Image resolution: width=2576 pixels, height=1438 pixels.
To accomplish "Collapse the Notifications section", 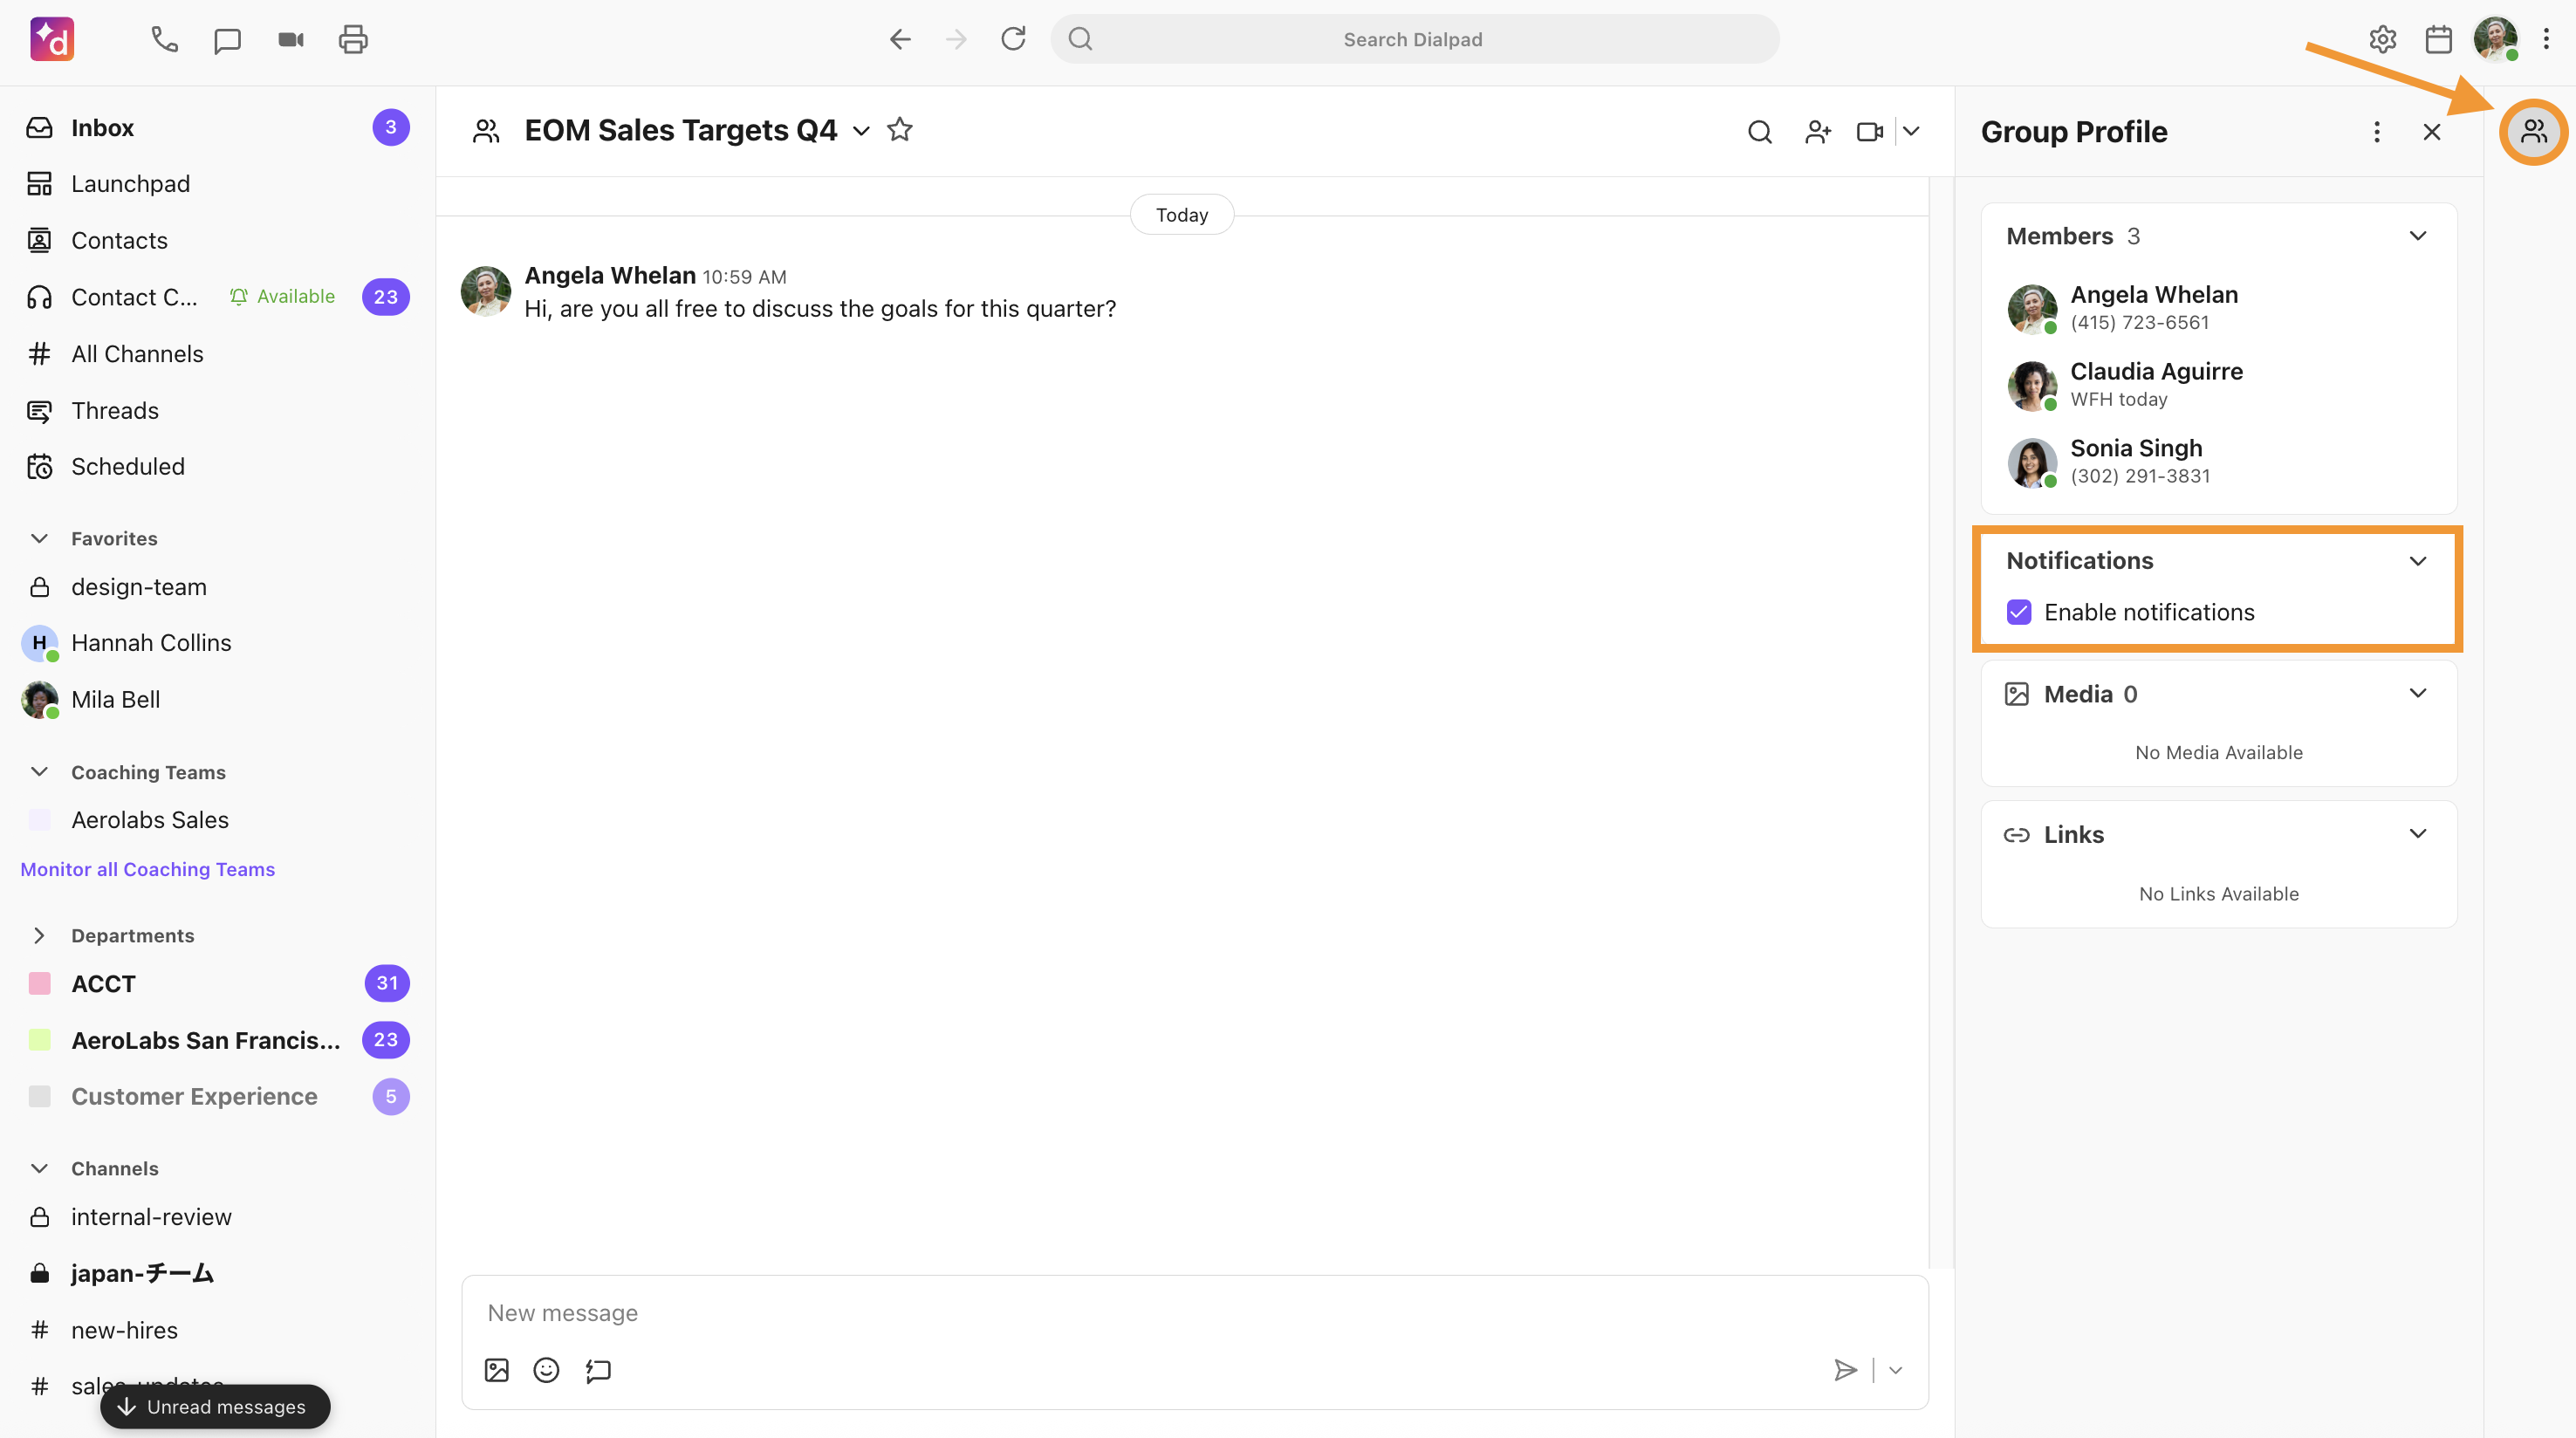I will [2417, 561].
